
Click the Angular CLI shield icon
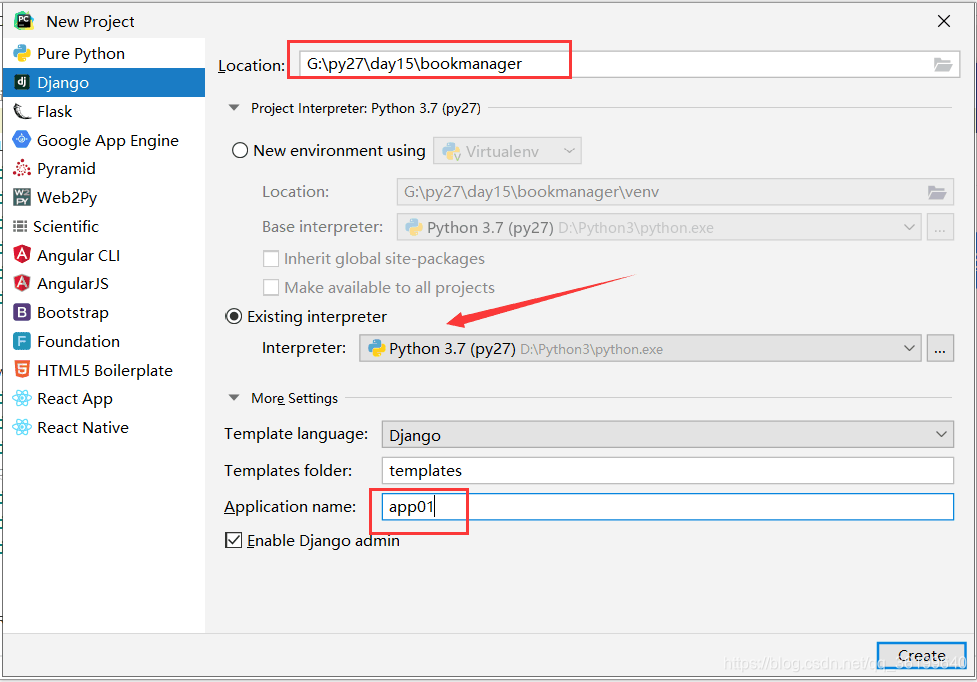click(22, 254)
